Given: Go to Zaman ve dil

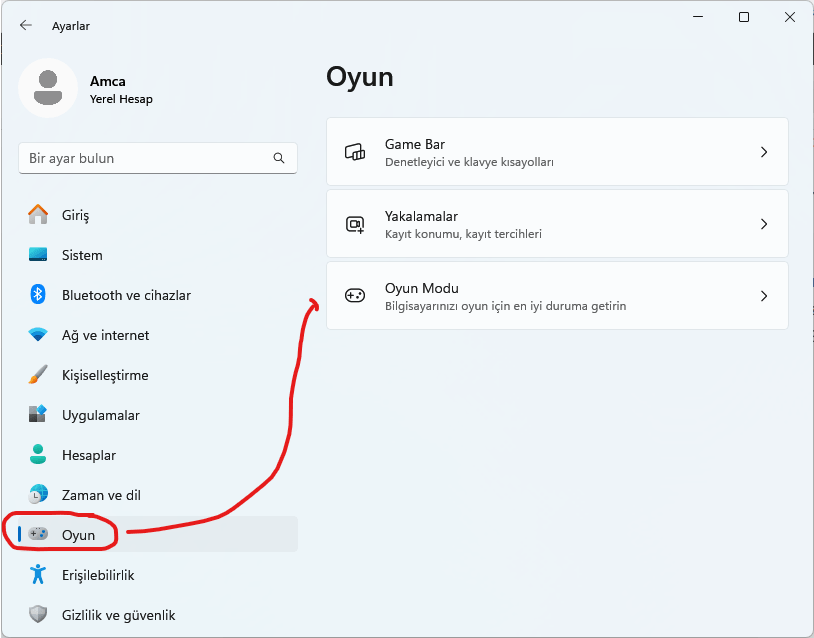Looking at the screenshot, I should [158, 494].
